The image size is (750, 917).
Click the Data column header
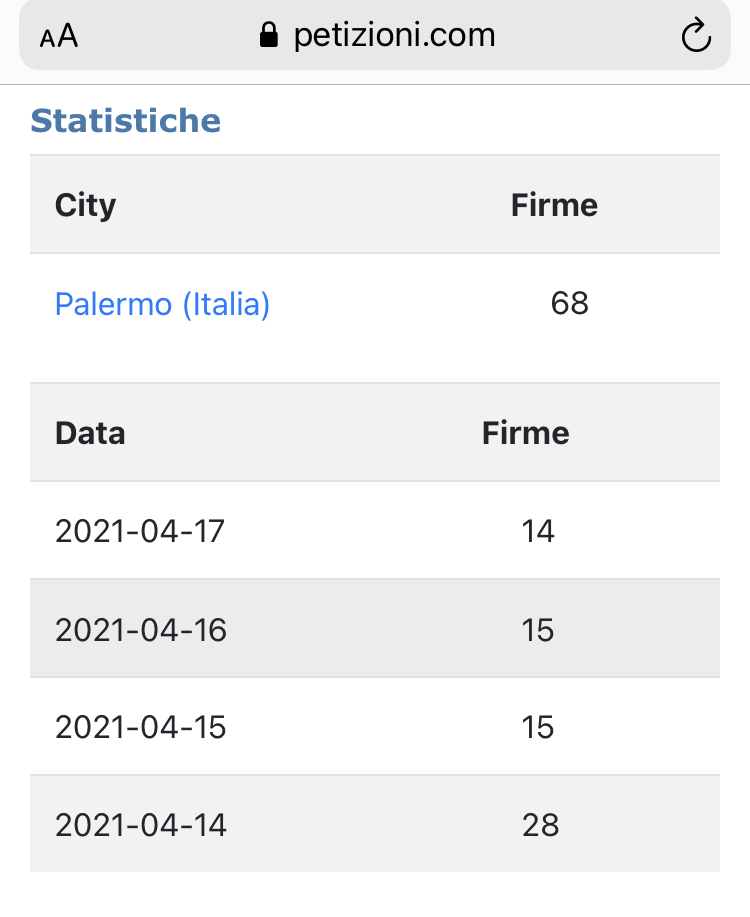90,433
